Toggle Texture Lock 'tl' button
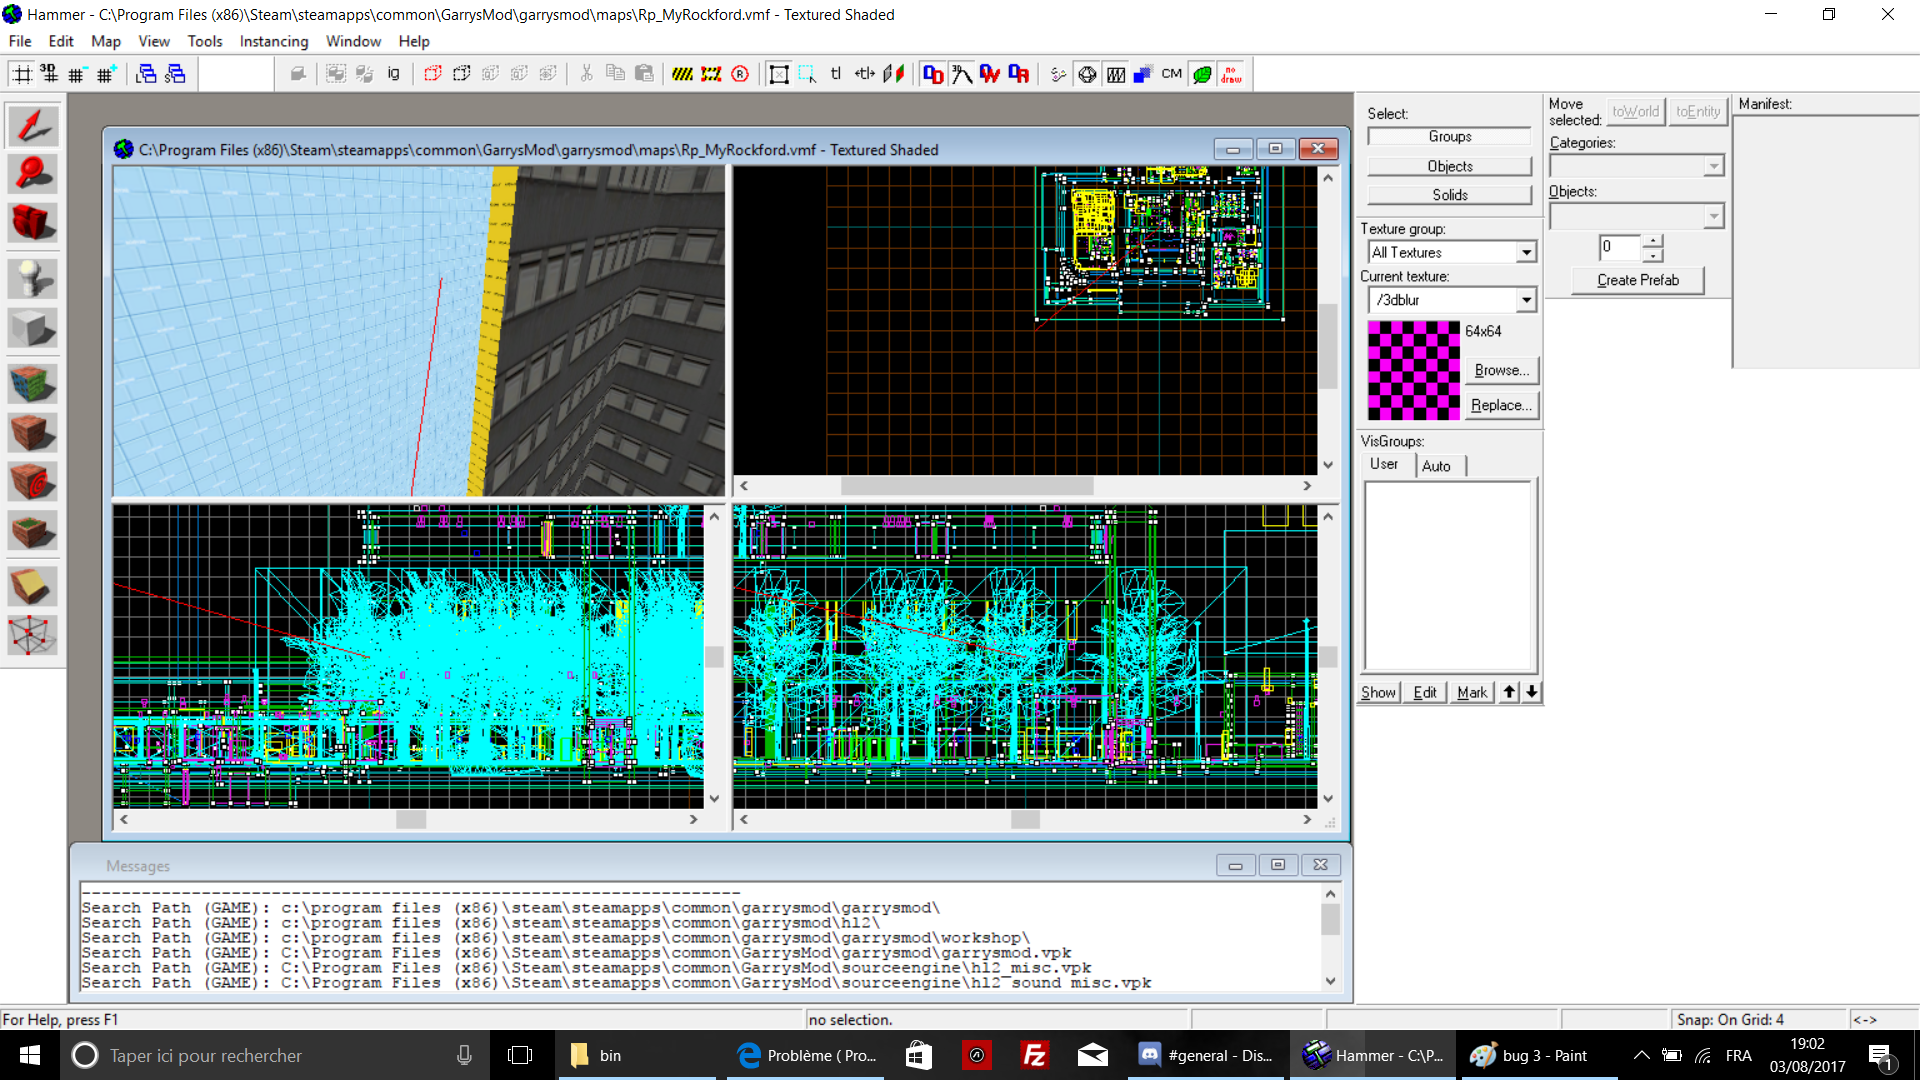The image size is (1920, 1080). tap(836, 74)
